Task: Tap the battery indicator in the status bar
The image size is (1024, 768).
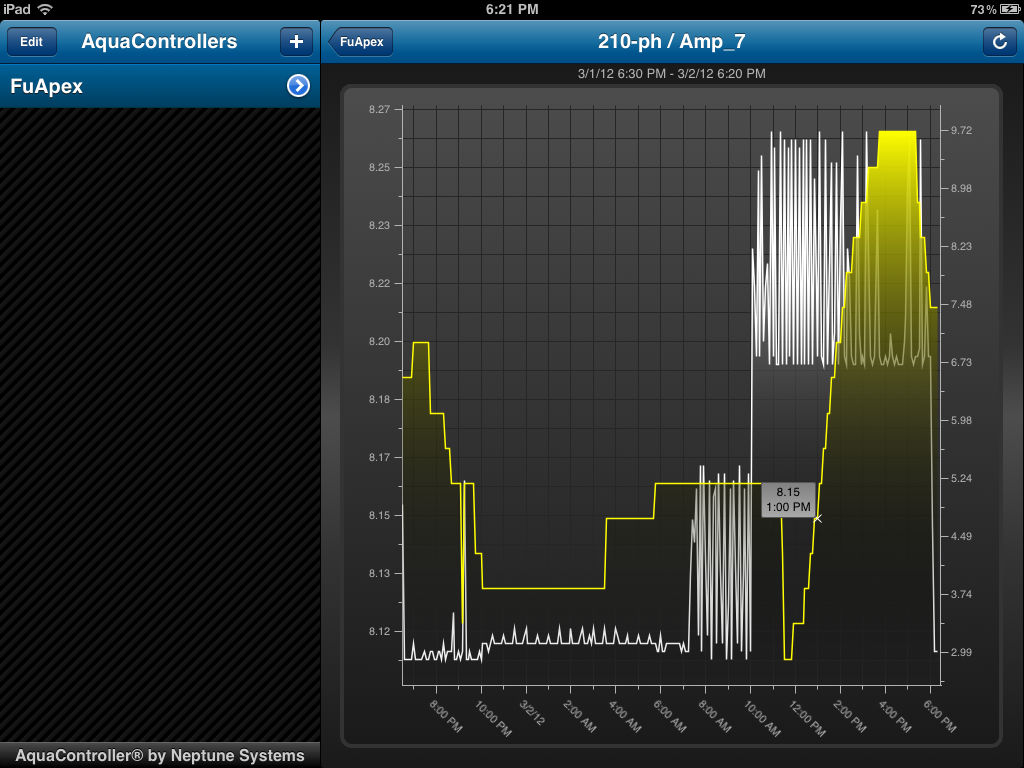Action: click(1009, 8)
